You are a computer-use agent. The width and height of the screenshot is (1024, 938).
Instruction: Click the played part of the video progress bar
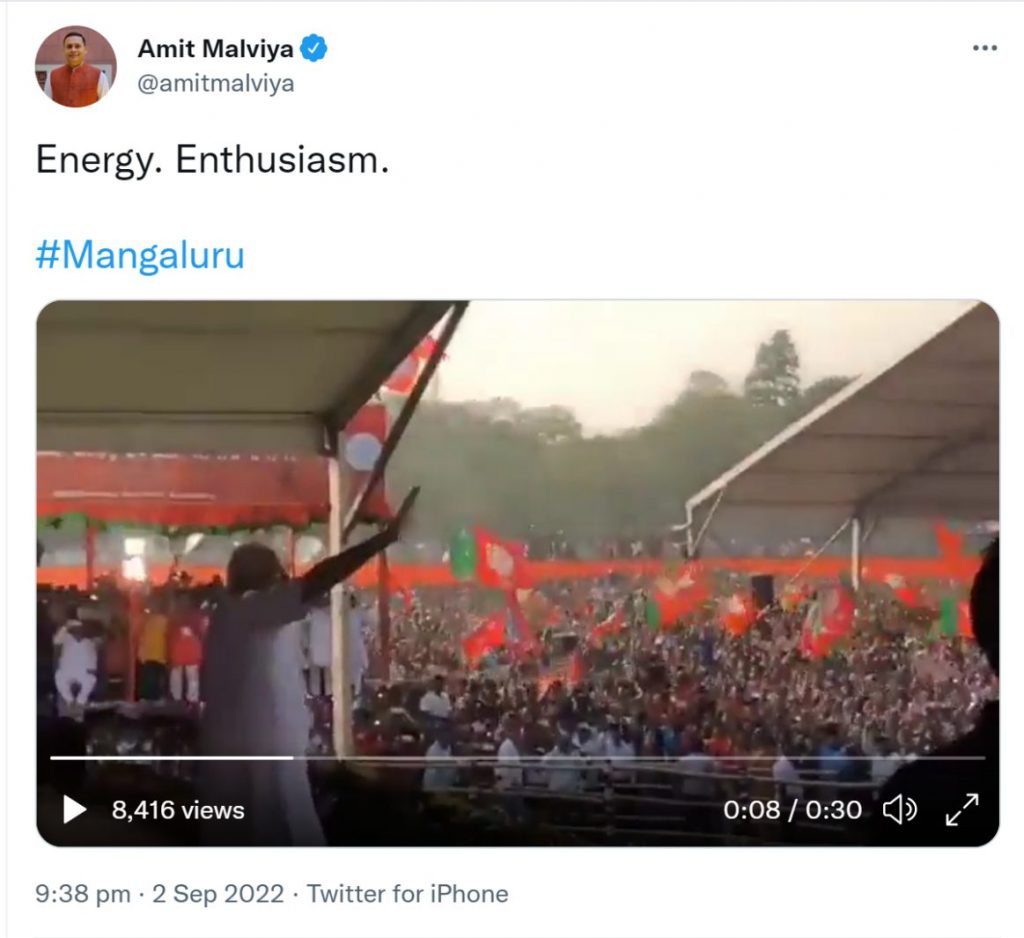tap(170, 757)
